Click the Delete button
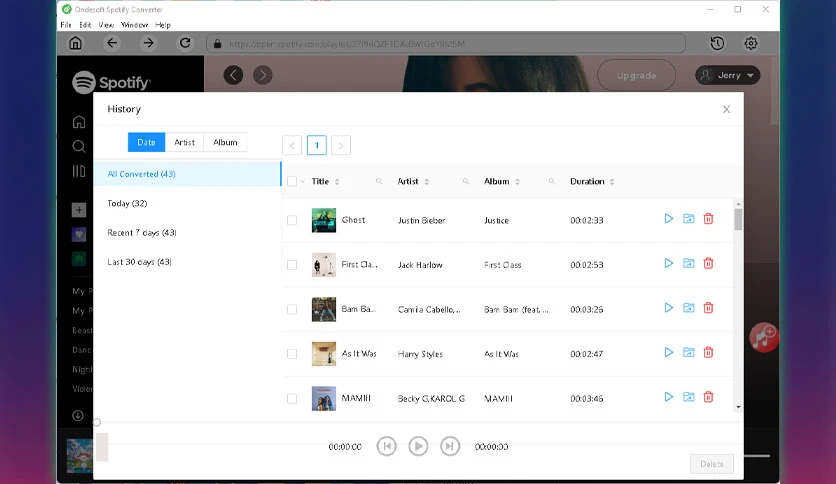The image size is (836, 484). (712, 464)
